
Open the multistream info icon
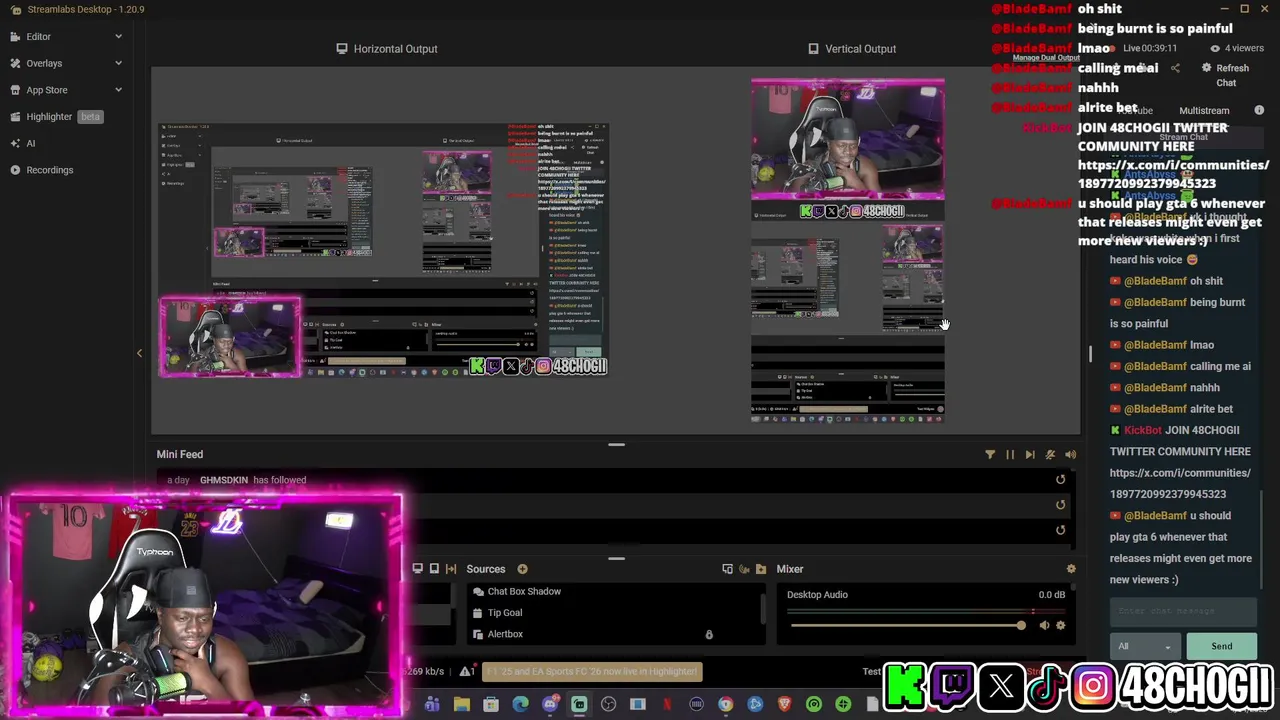[x=1259, y=110]
